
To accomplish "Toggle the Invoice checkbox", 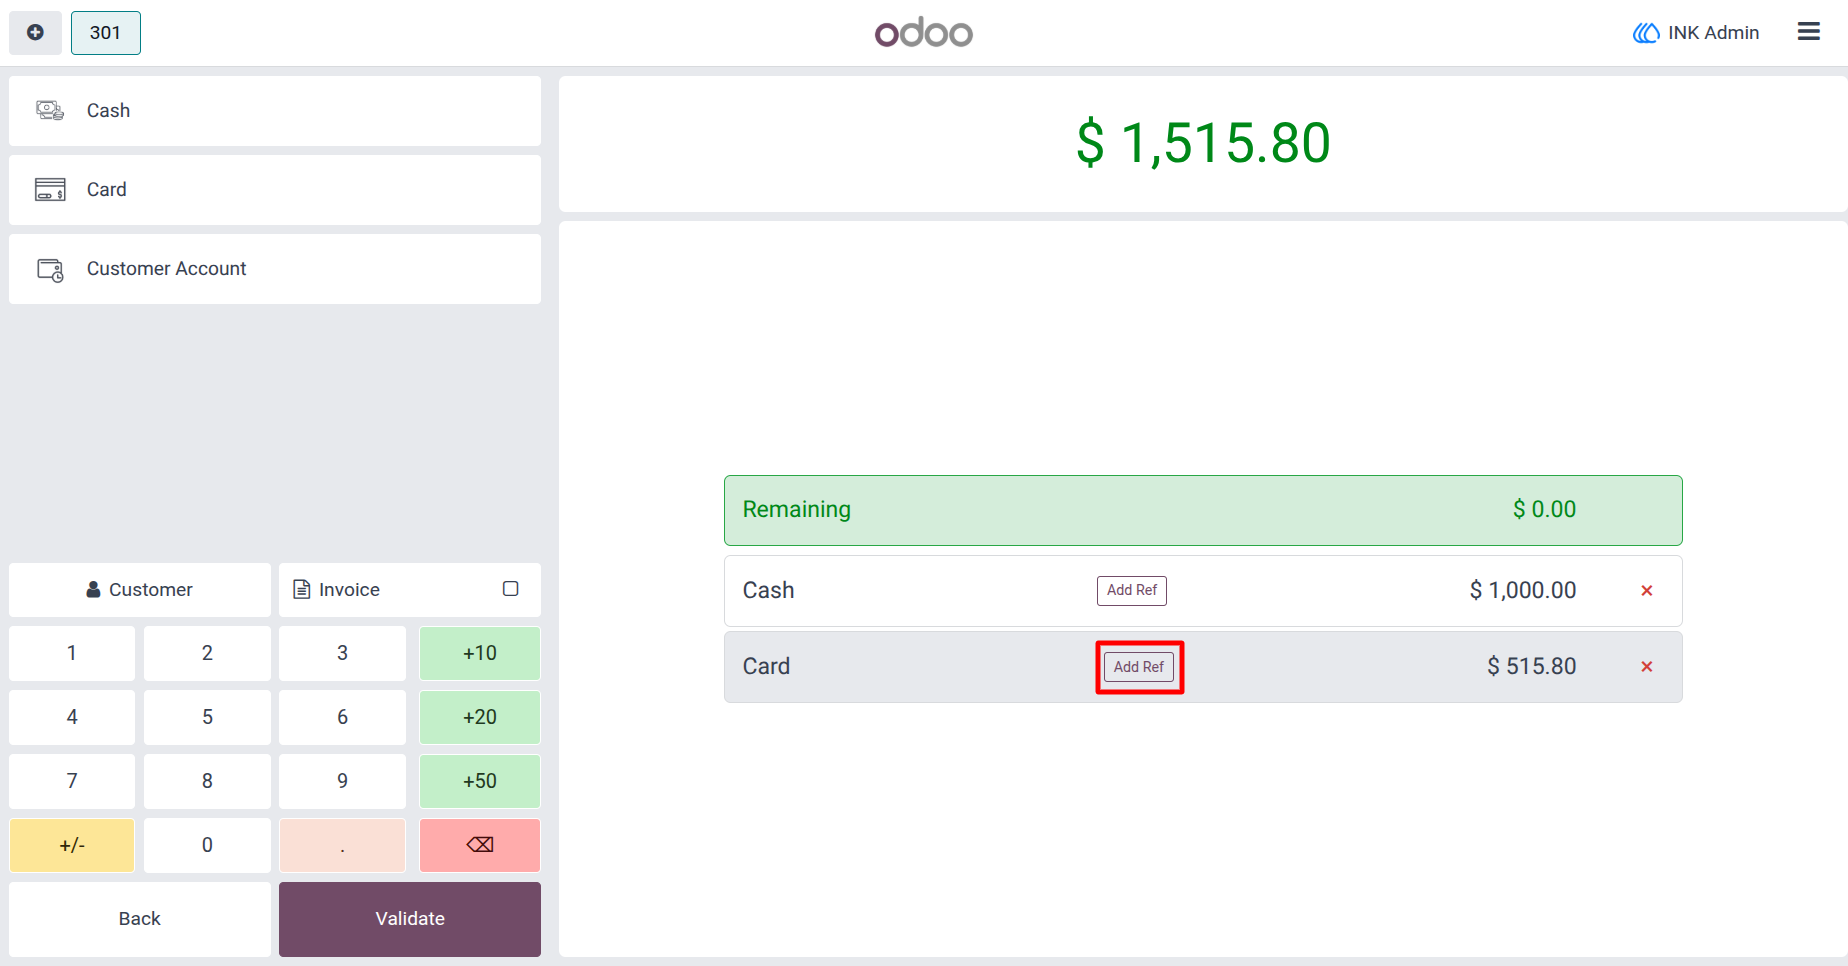I will click(x=510, y=589).
